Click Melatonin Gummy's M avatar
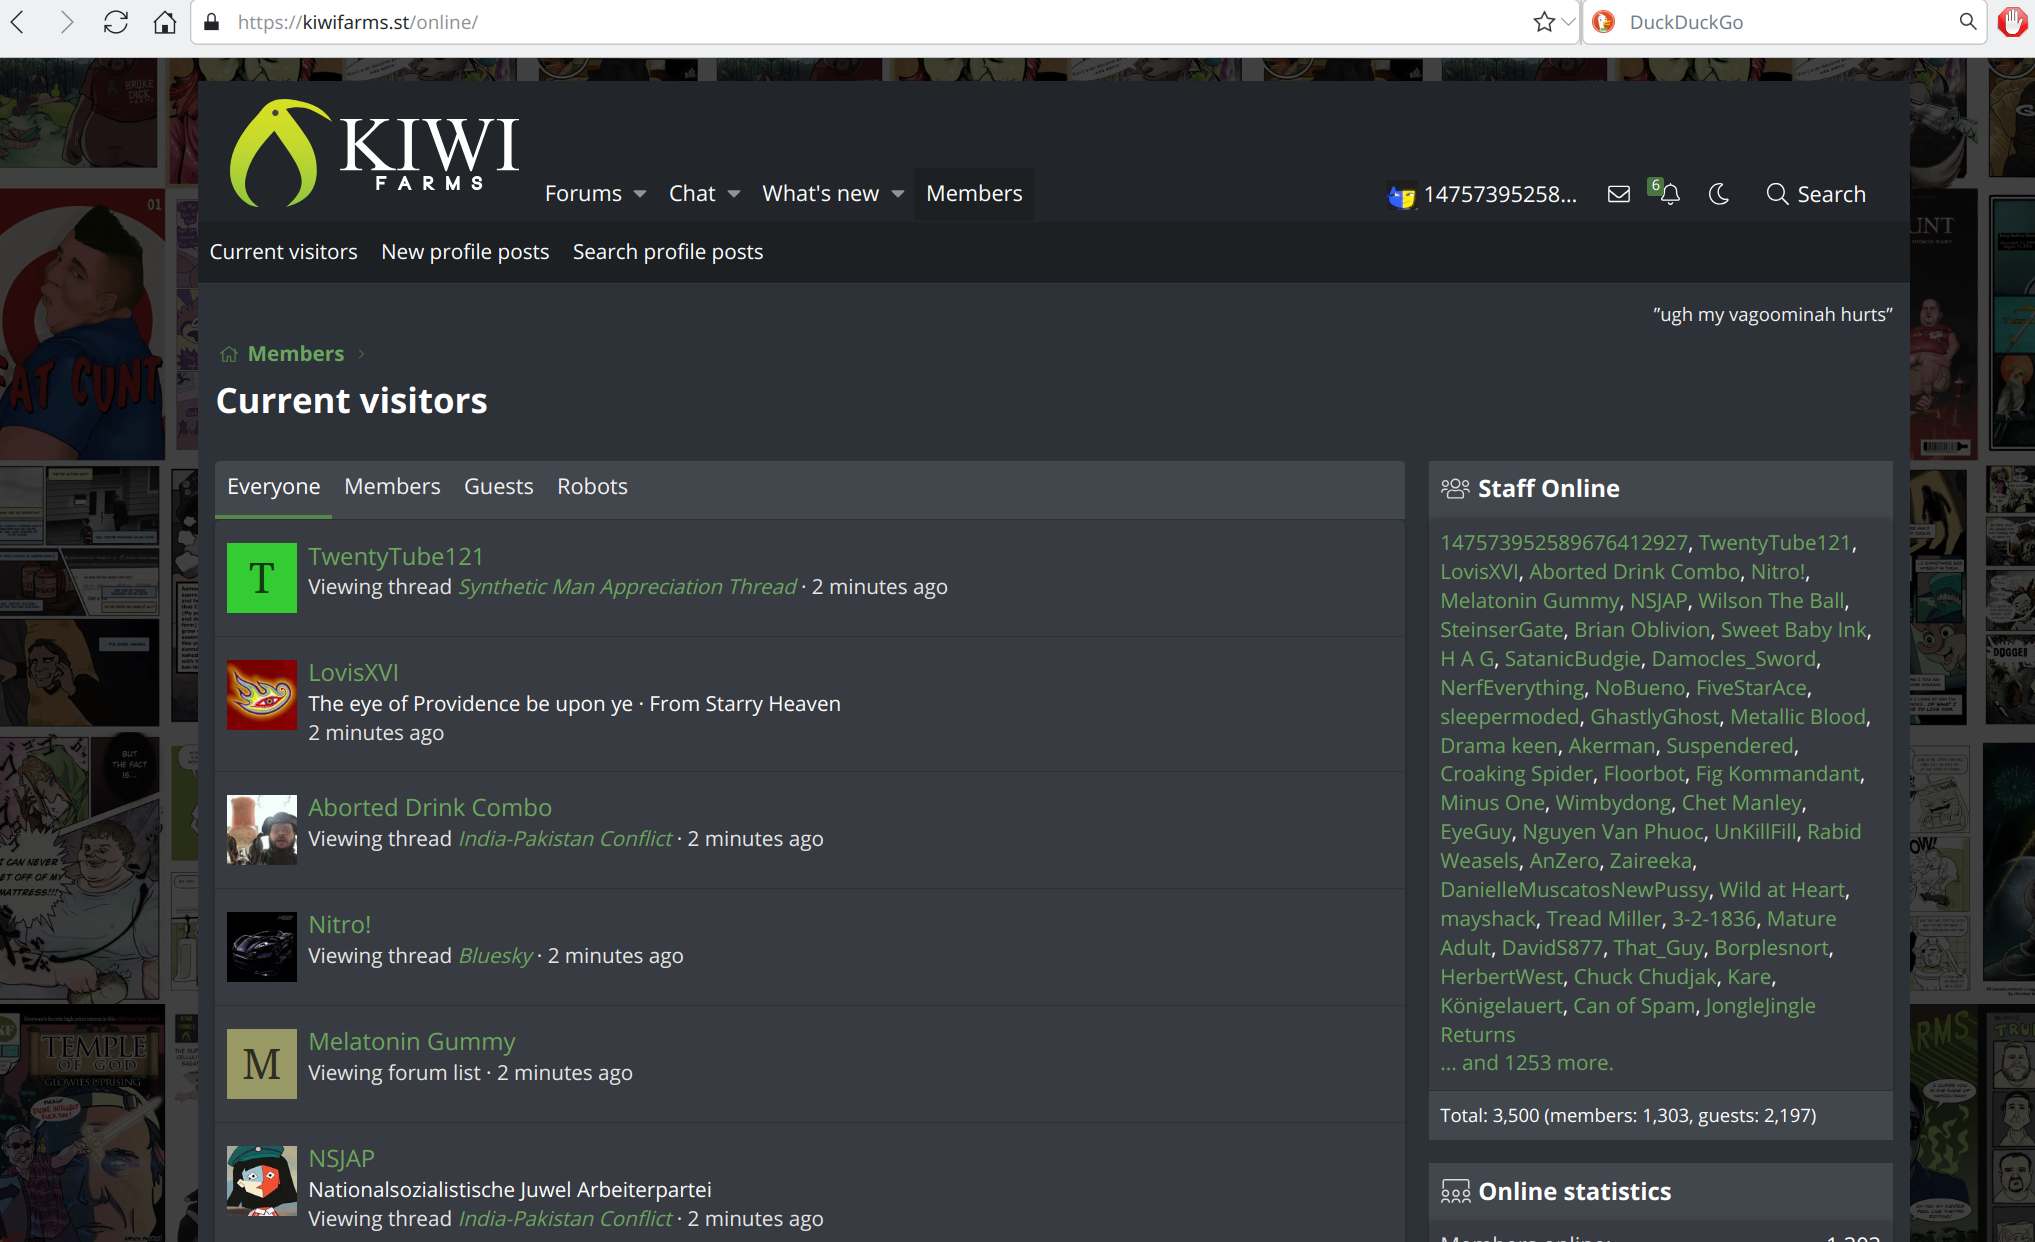 [262, 1064]
